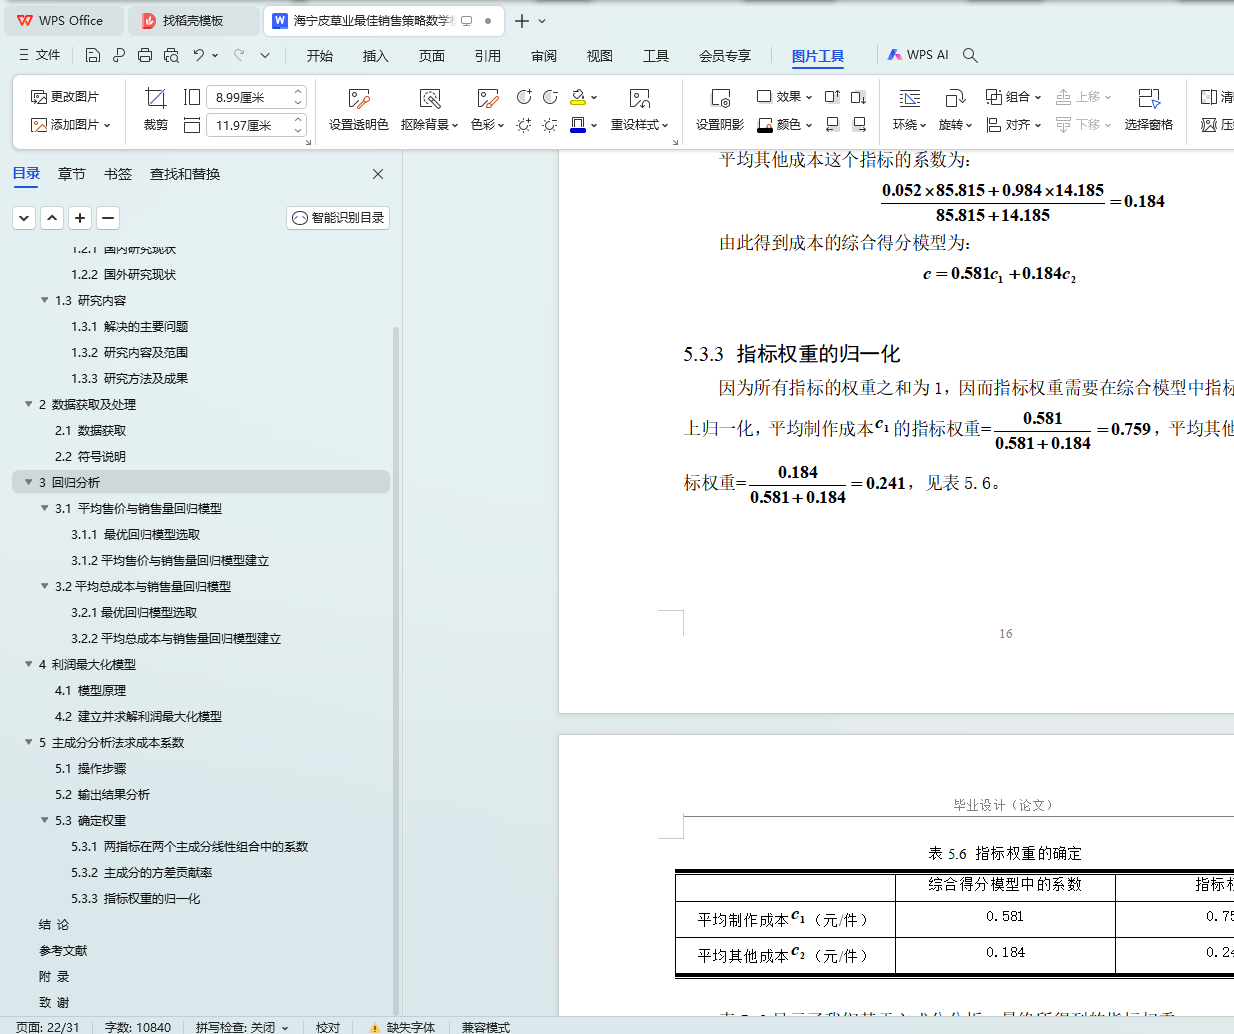The image size is (1234, 1034).
Task: Switch to the 找稻壳模板 window tab
Action: pos(194,20)
